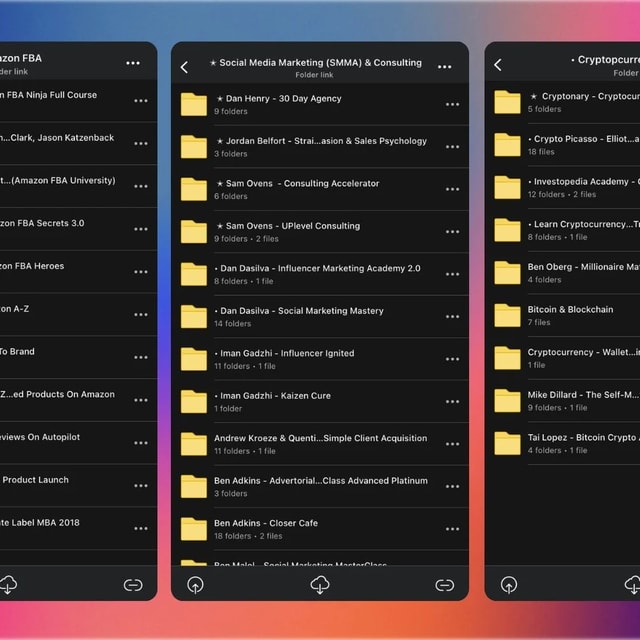Open options for Label MBA 2018 row
This screenshot has width=640, height=640.
coord(141,529)
